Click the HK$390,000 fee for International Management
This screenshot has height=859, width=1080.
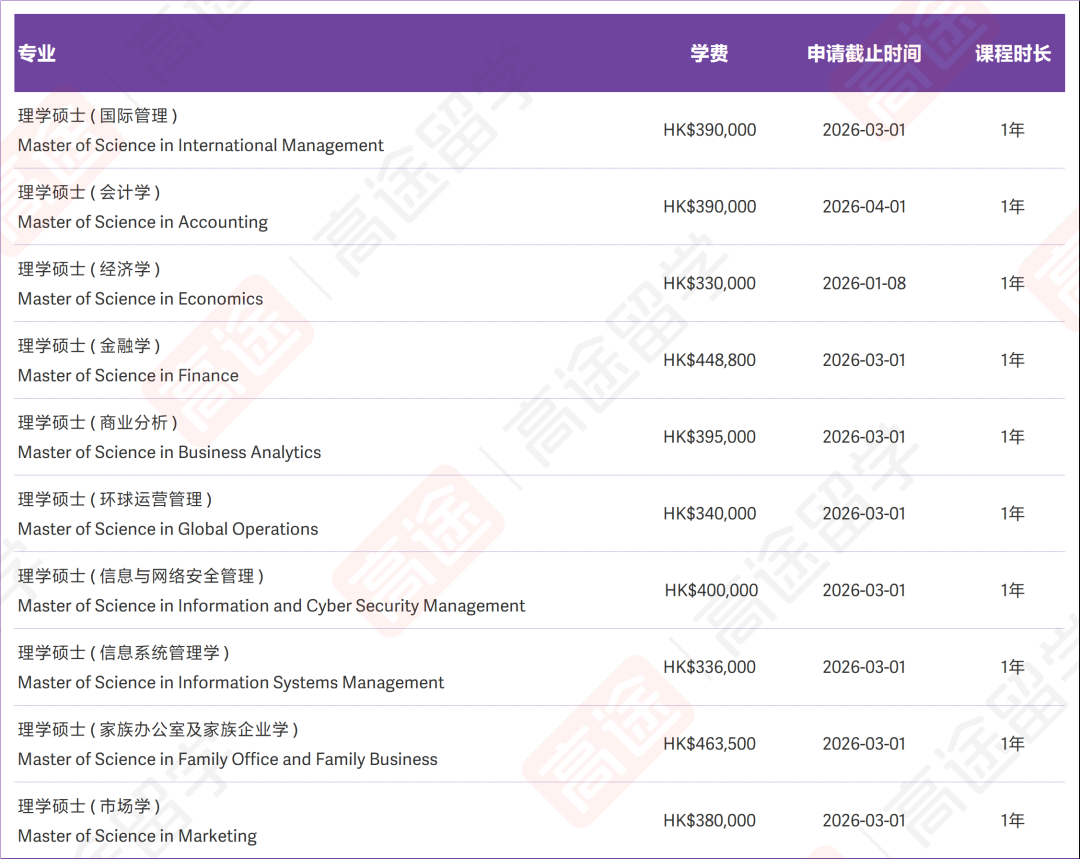tap(709, 130)
